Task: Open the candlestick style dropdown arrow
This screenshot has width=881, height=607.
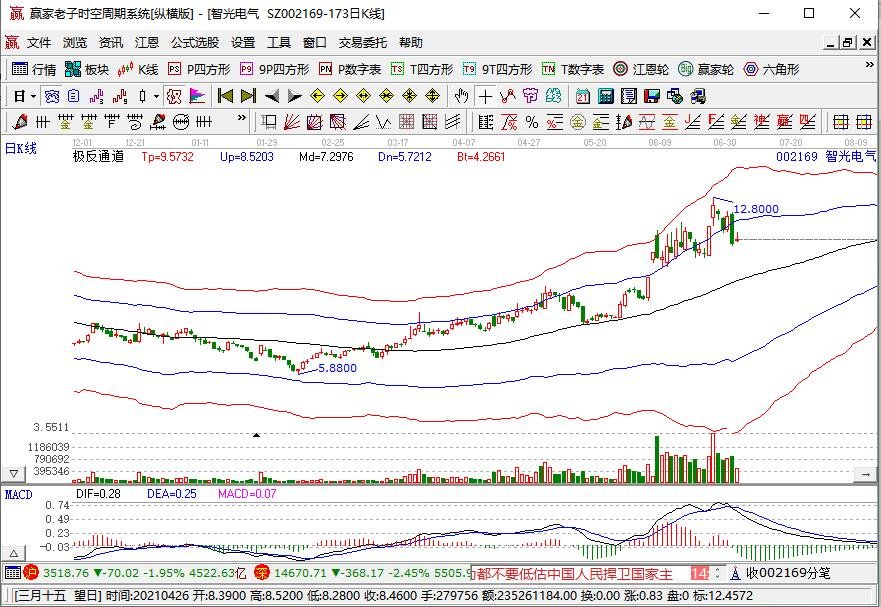Action: 156,96
